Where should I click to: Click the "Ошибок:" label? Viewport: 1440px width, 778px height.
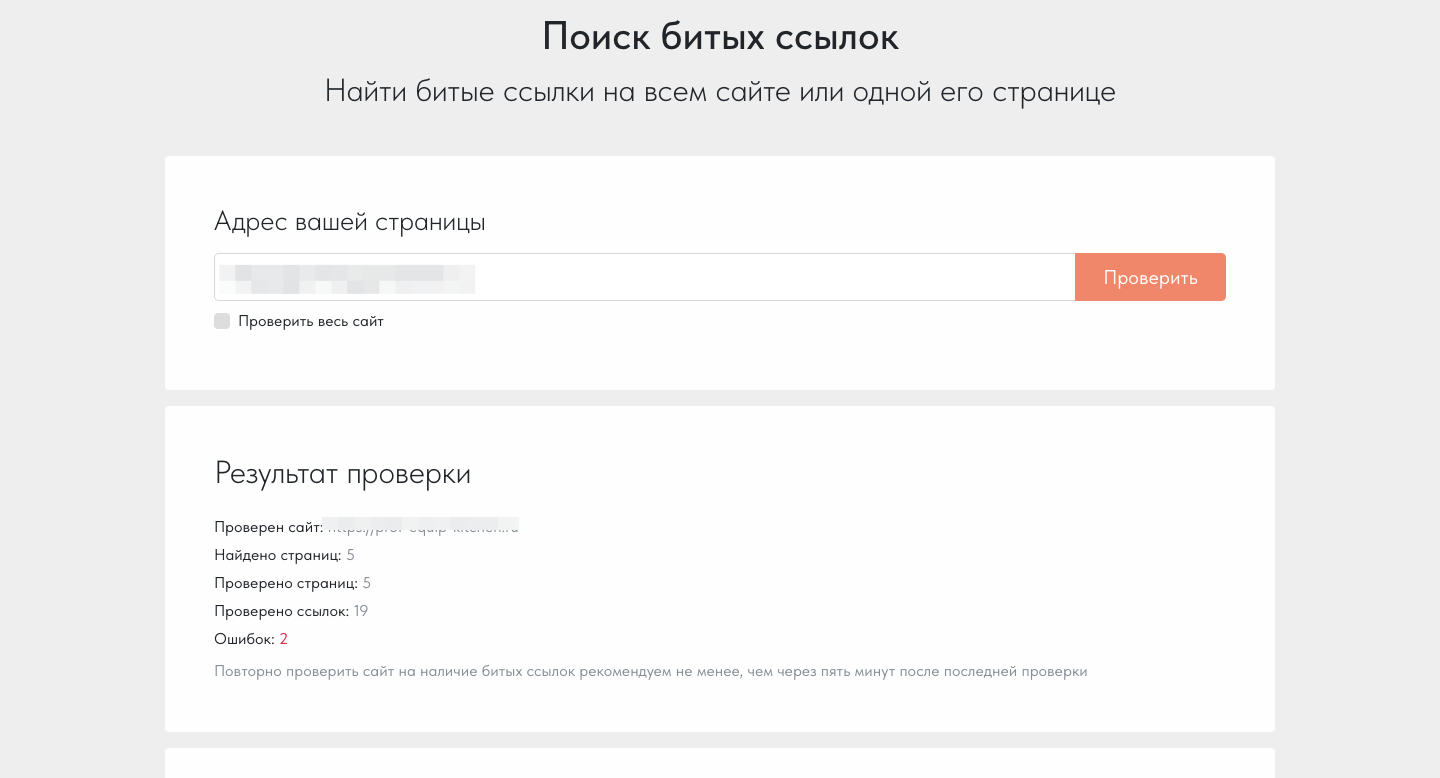pos(243,638)
